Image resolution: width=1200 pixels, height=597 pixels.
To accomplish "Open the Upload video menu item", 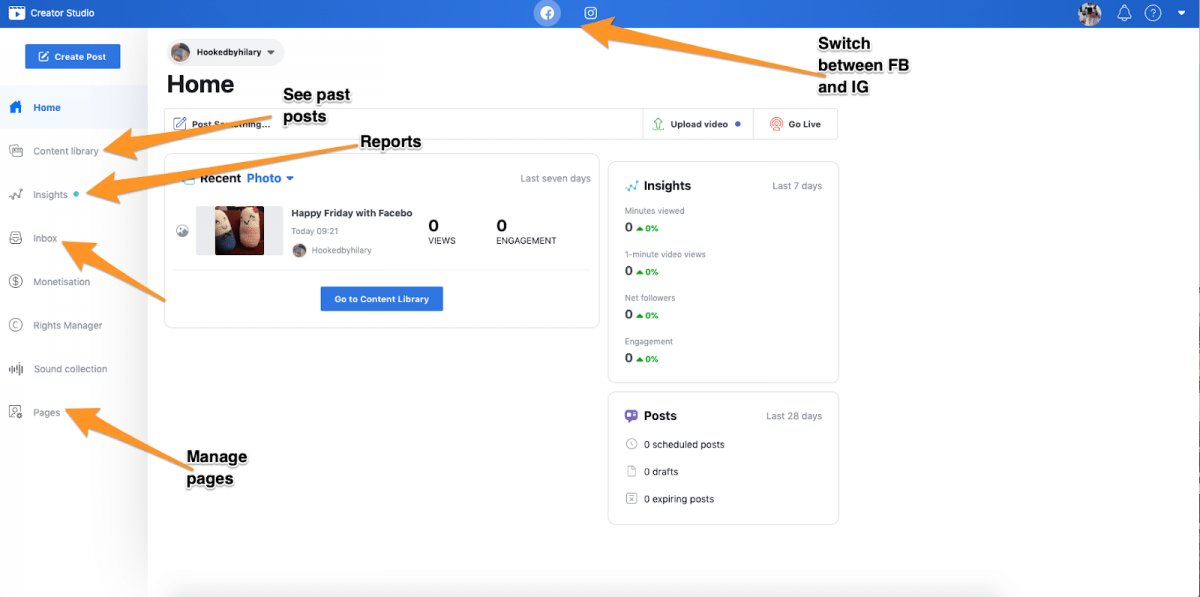I will 697,123.
